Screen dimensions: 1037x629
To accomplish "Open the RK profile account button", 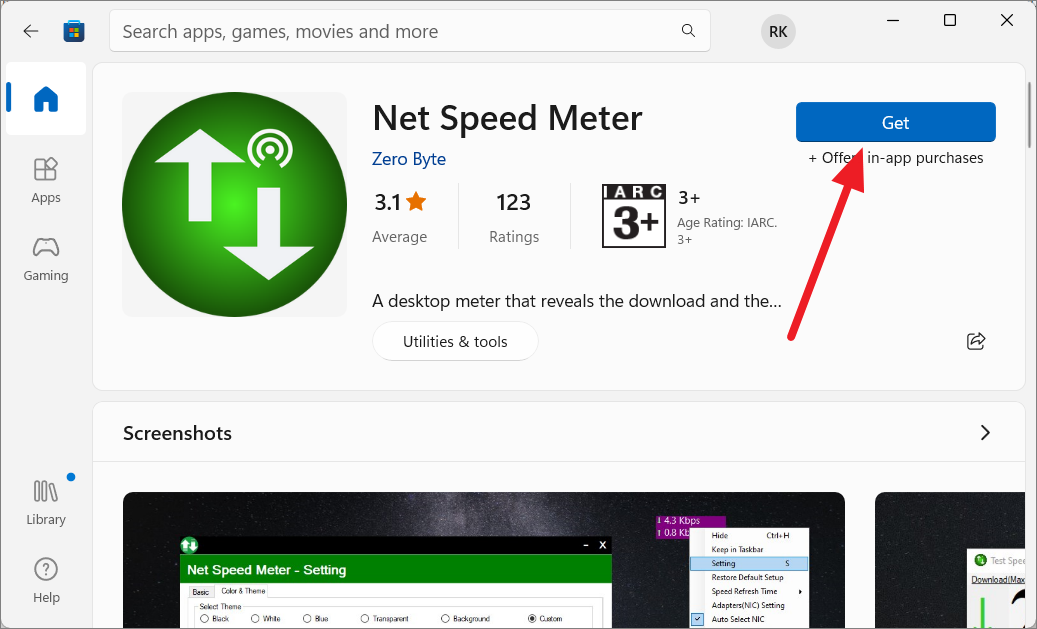I will coord(778,32).
